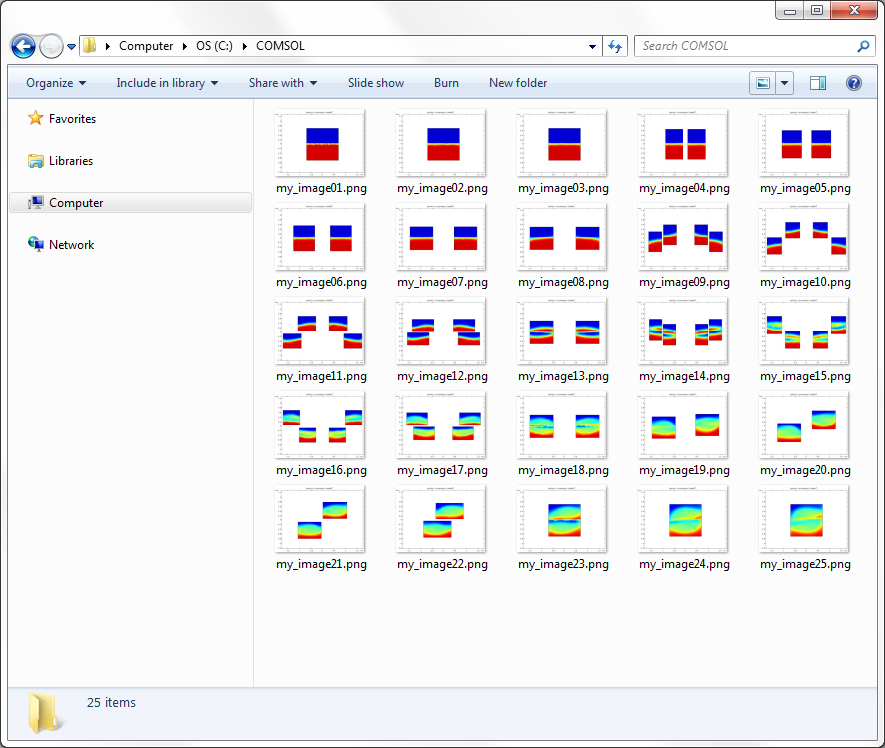The height and width of the screenshot is (748, 885).
Task: Expand the breadcrumb arrow before Computer
Action: pos(107,46)
